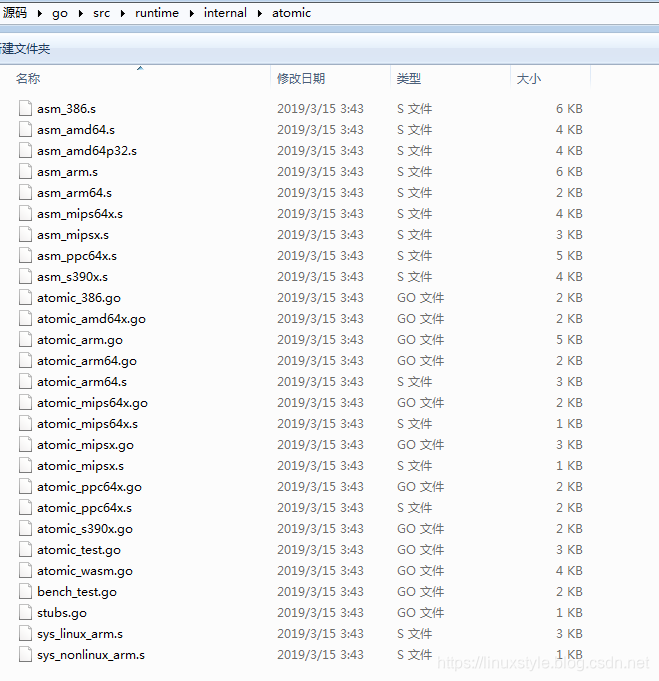659x681 pixels.
Task: Select the atomic_mips64x.s file icon
Action: [x=26, y=423]
